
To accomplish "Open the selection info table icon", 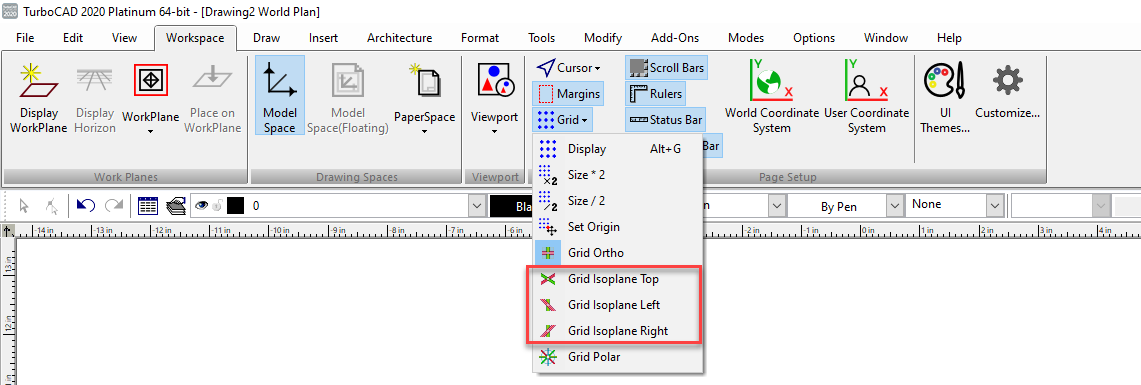I will click(148, 206).
